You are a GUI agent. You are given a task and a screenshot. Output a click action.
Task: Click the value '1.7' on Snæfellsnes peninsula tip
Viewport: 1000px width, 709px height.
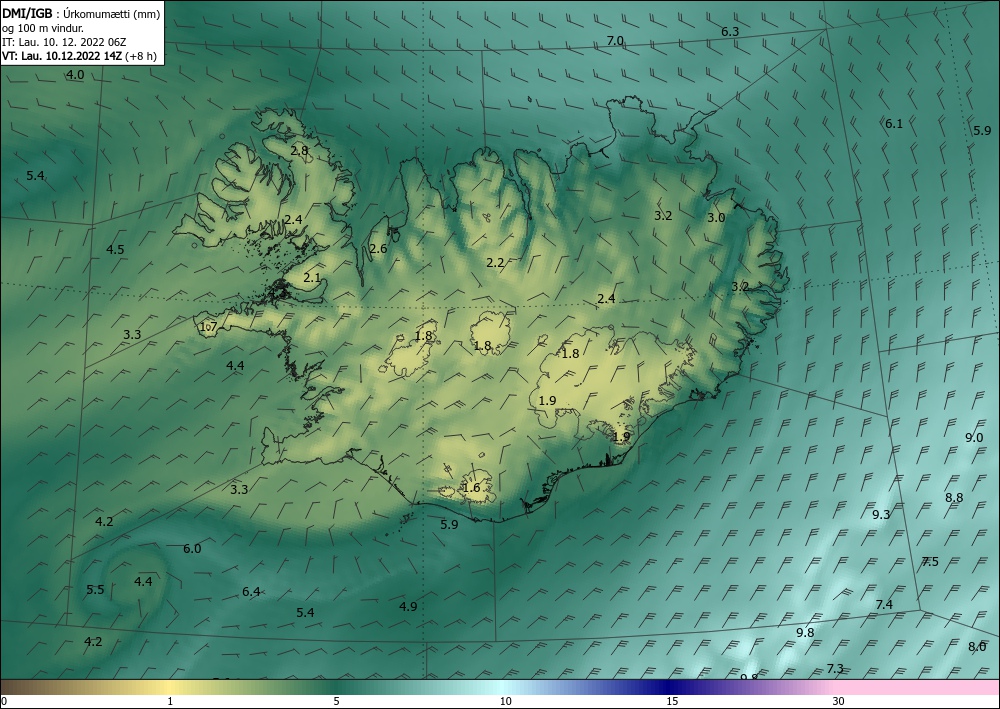pyautogui.click(x=209, y=327)
